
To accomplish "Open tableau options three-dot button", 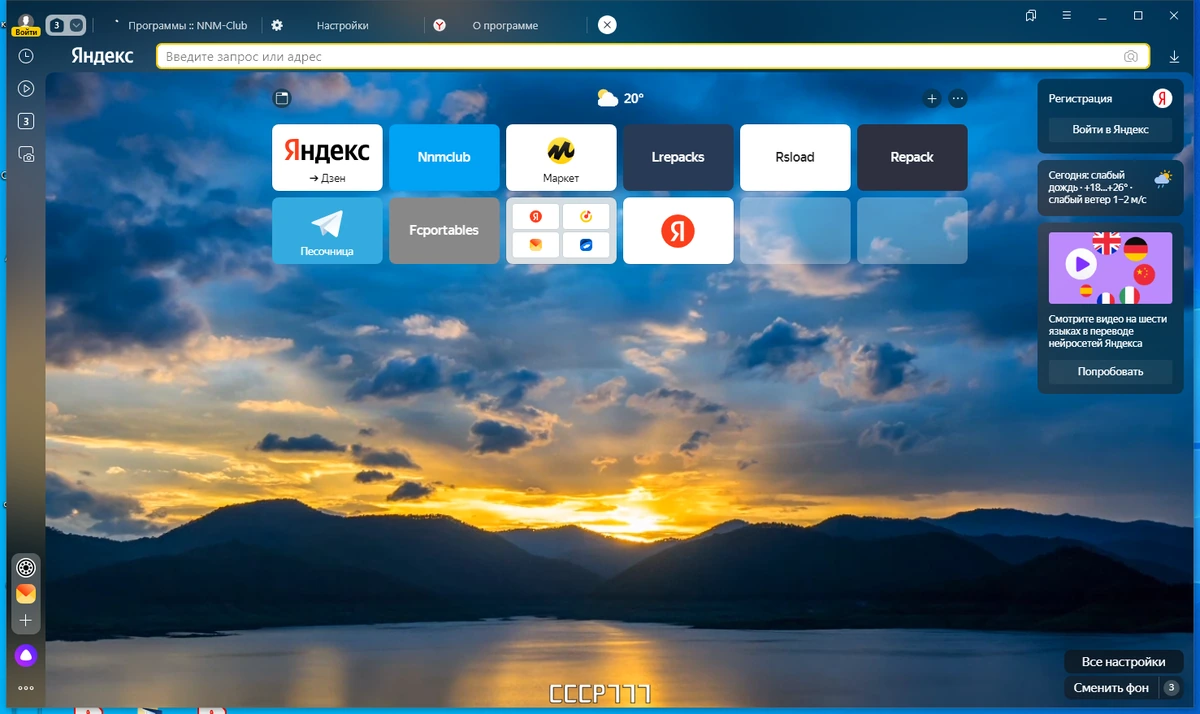I will [958, 98].
